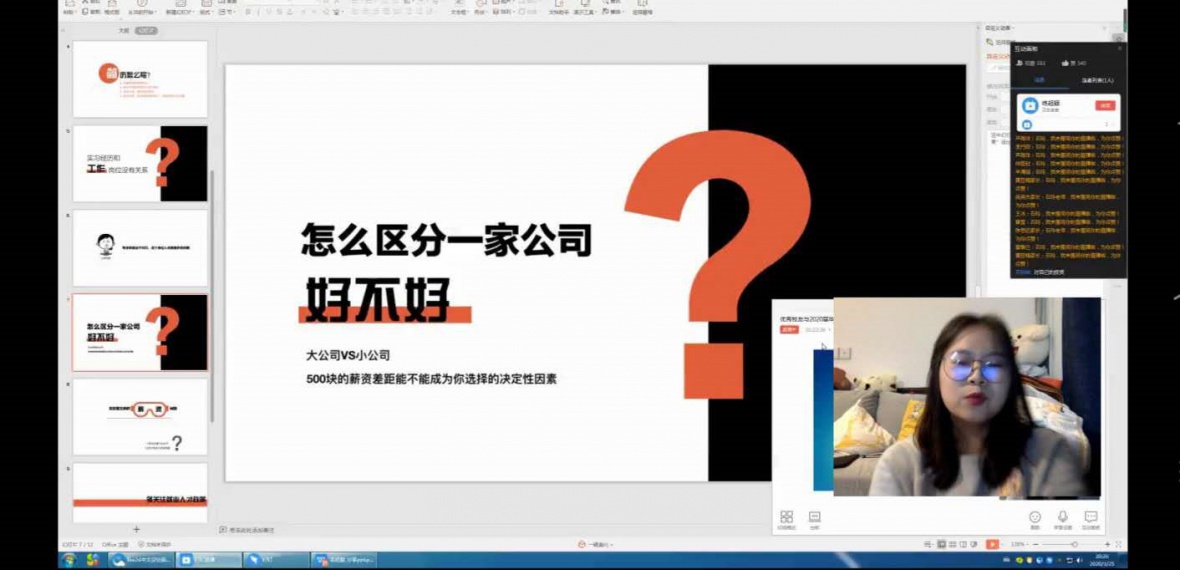Select the Outline tab in slide panel
The width and height of the screenshot is (1180, 570).
[x=123, y=31]
